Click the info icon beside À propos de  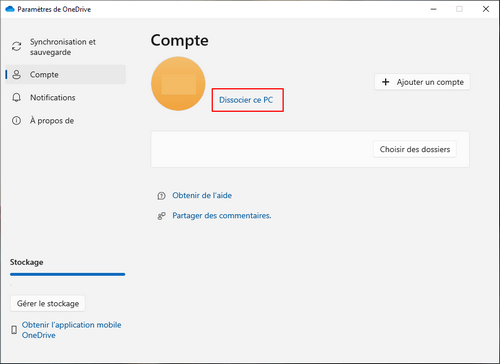16,120
